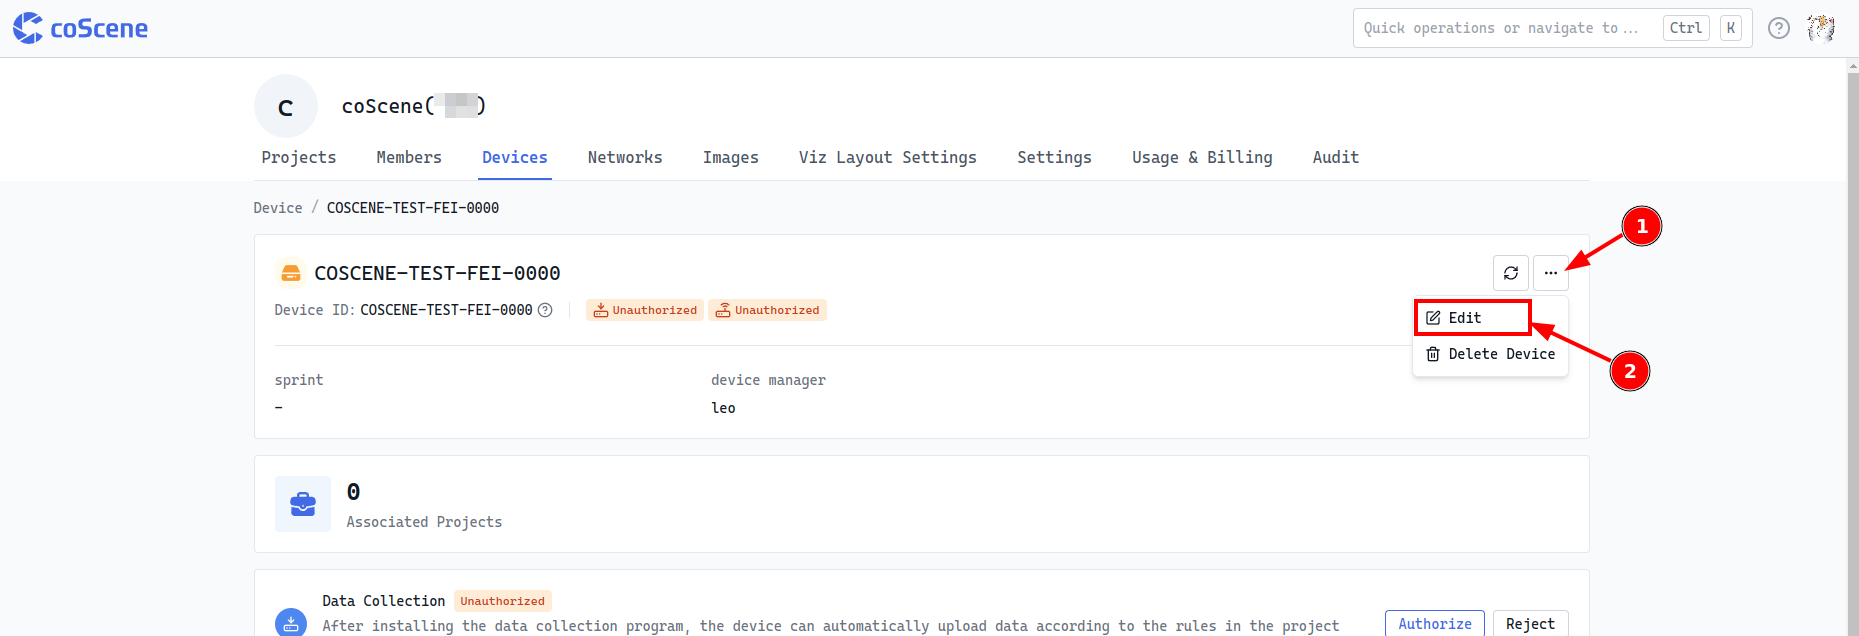
Task: Click the Device ID help tooltip icon
Action: click(545, 310)
